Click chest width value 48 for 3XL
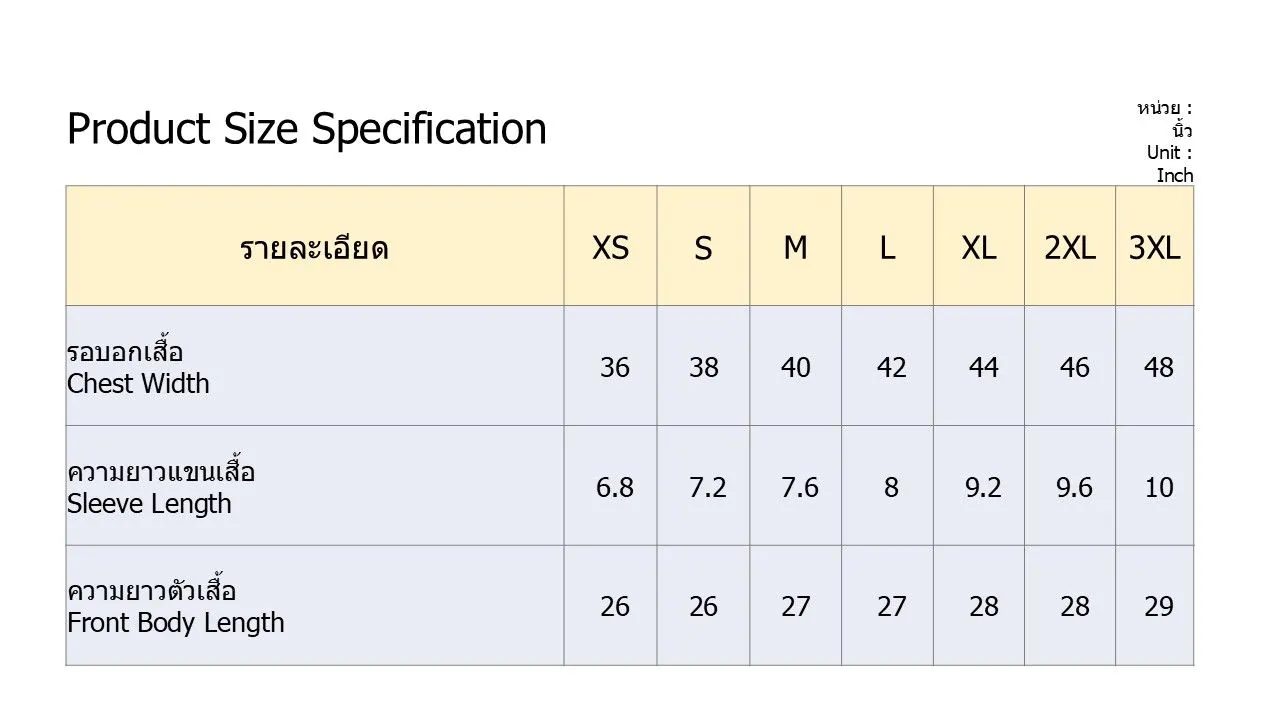Image resolution: width=1280 pixels, height=720 pixels. pyautogui.click(x=1158, y=368)
